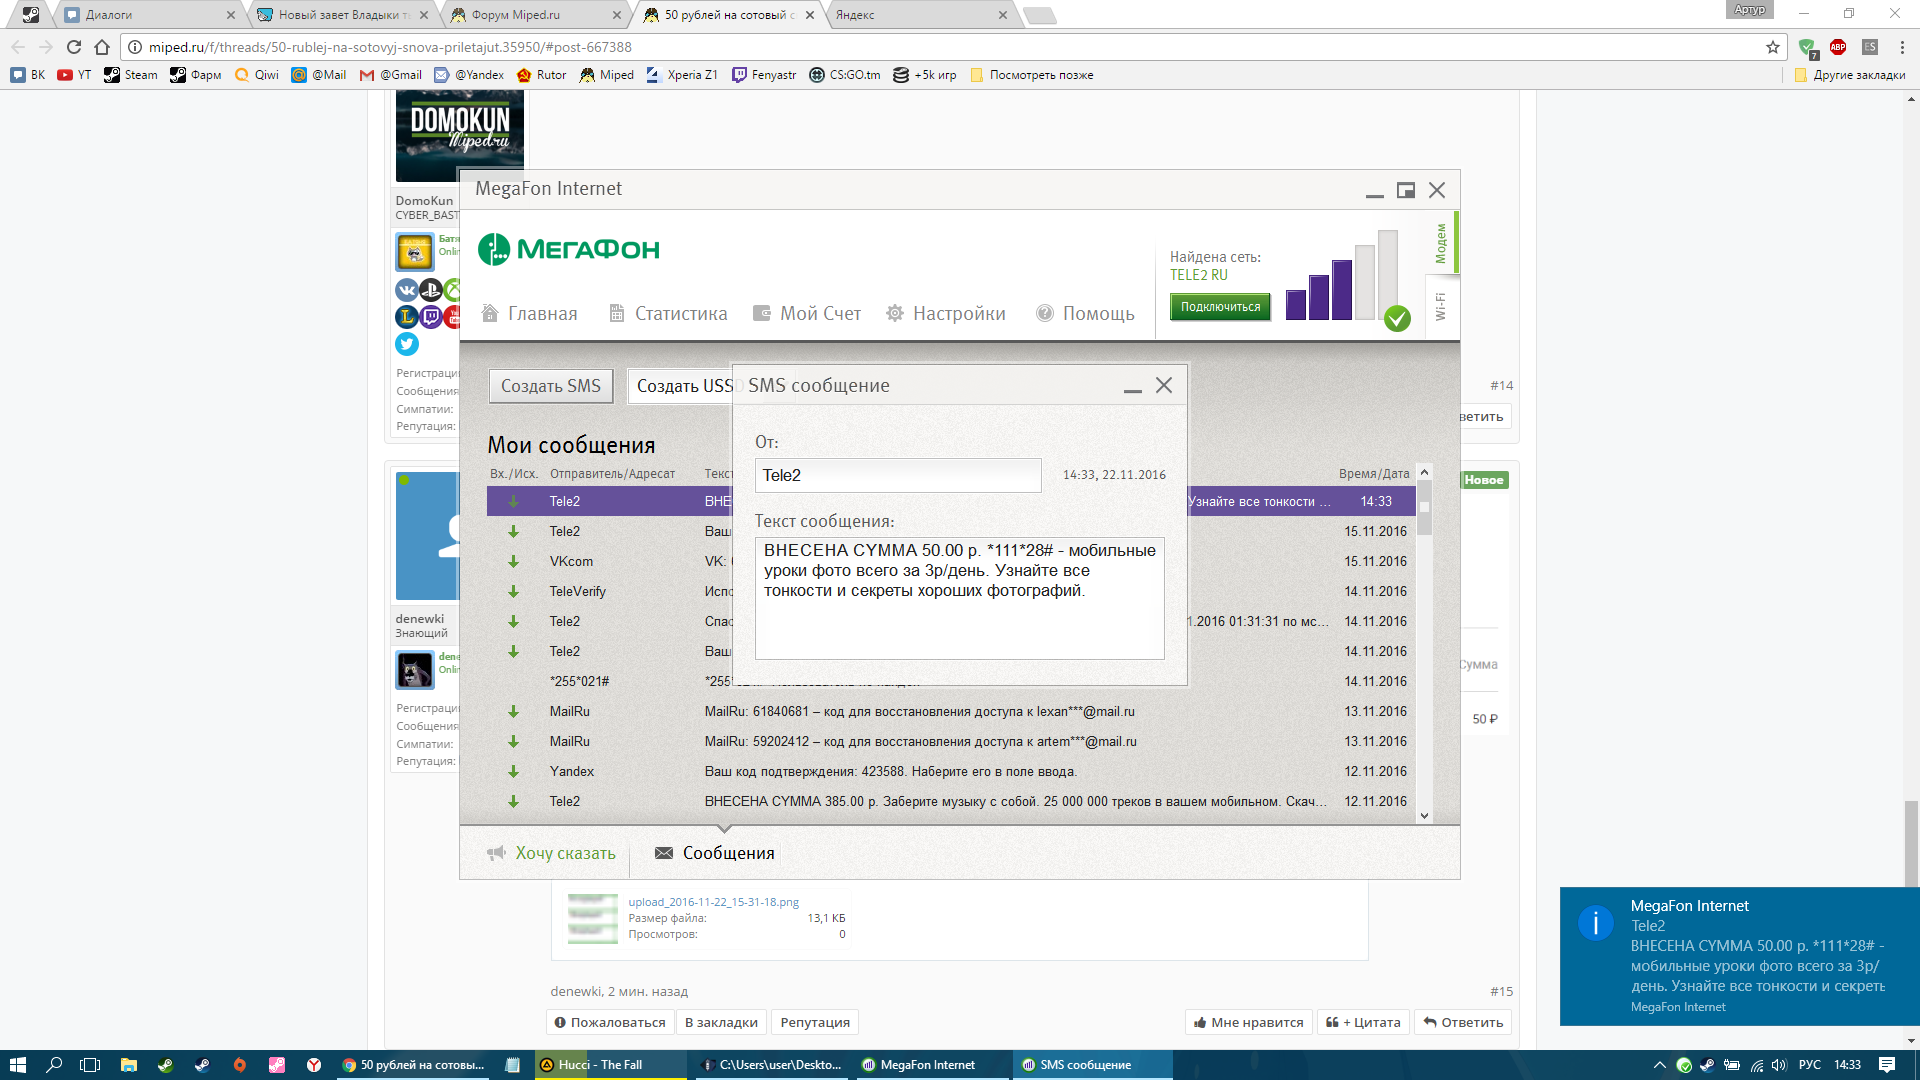Open the upload_2016-11-22_15-31-18.png attachment link
The image size is (1920, 1080).
point(713,902)
